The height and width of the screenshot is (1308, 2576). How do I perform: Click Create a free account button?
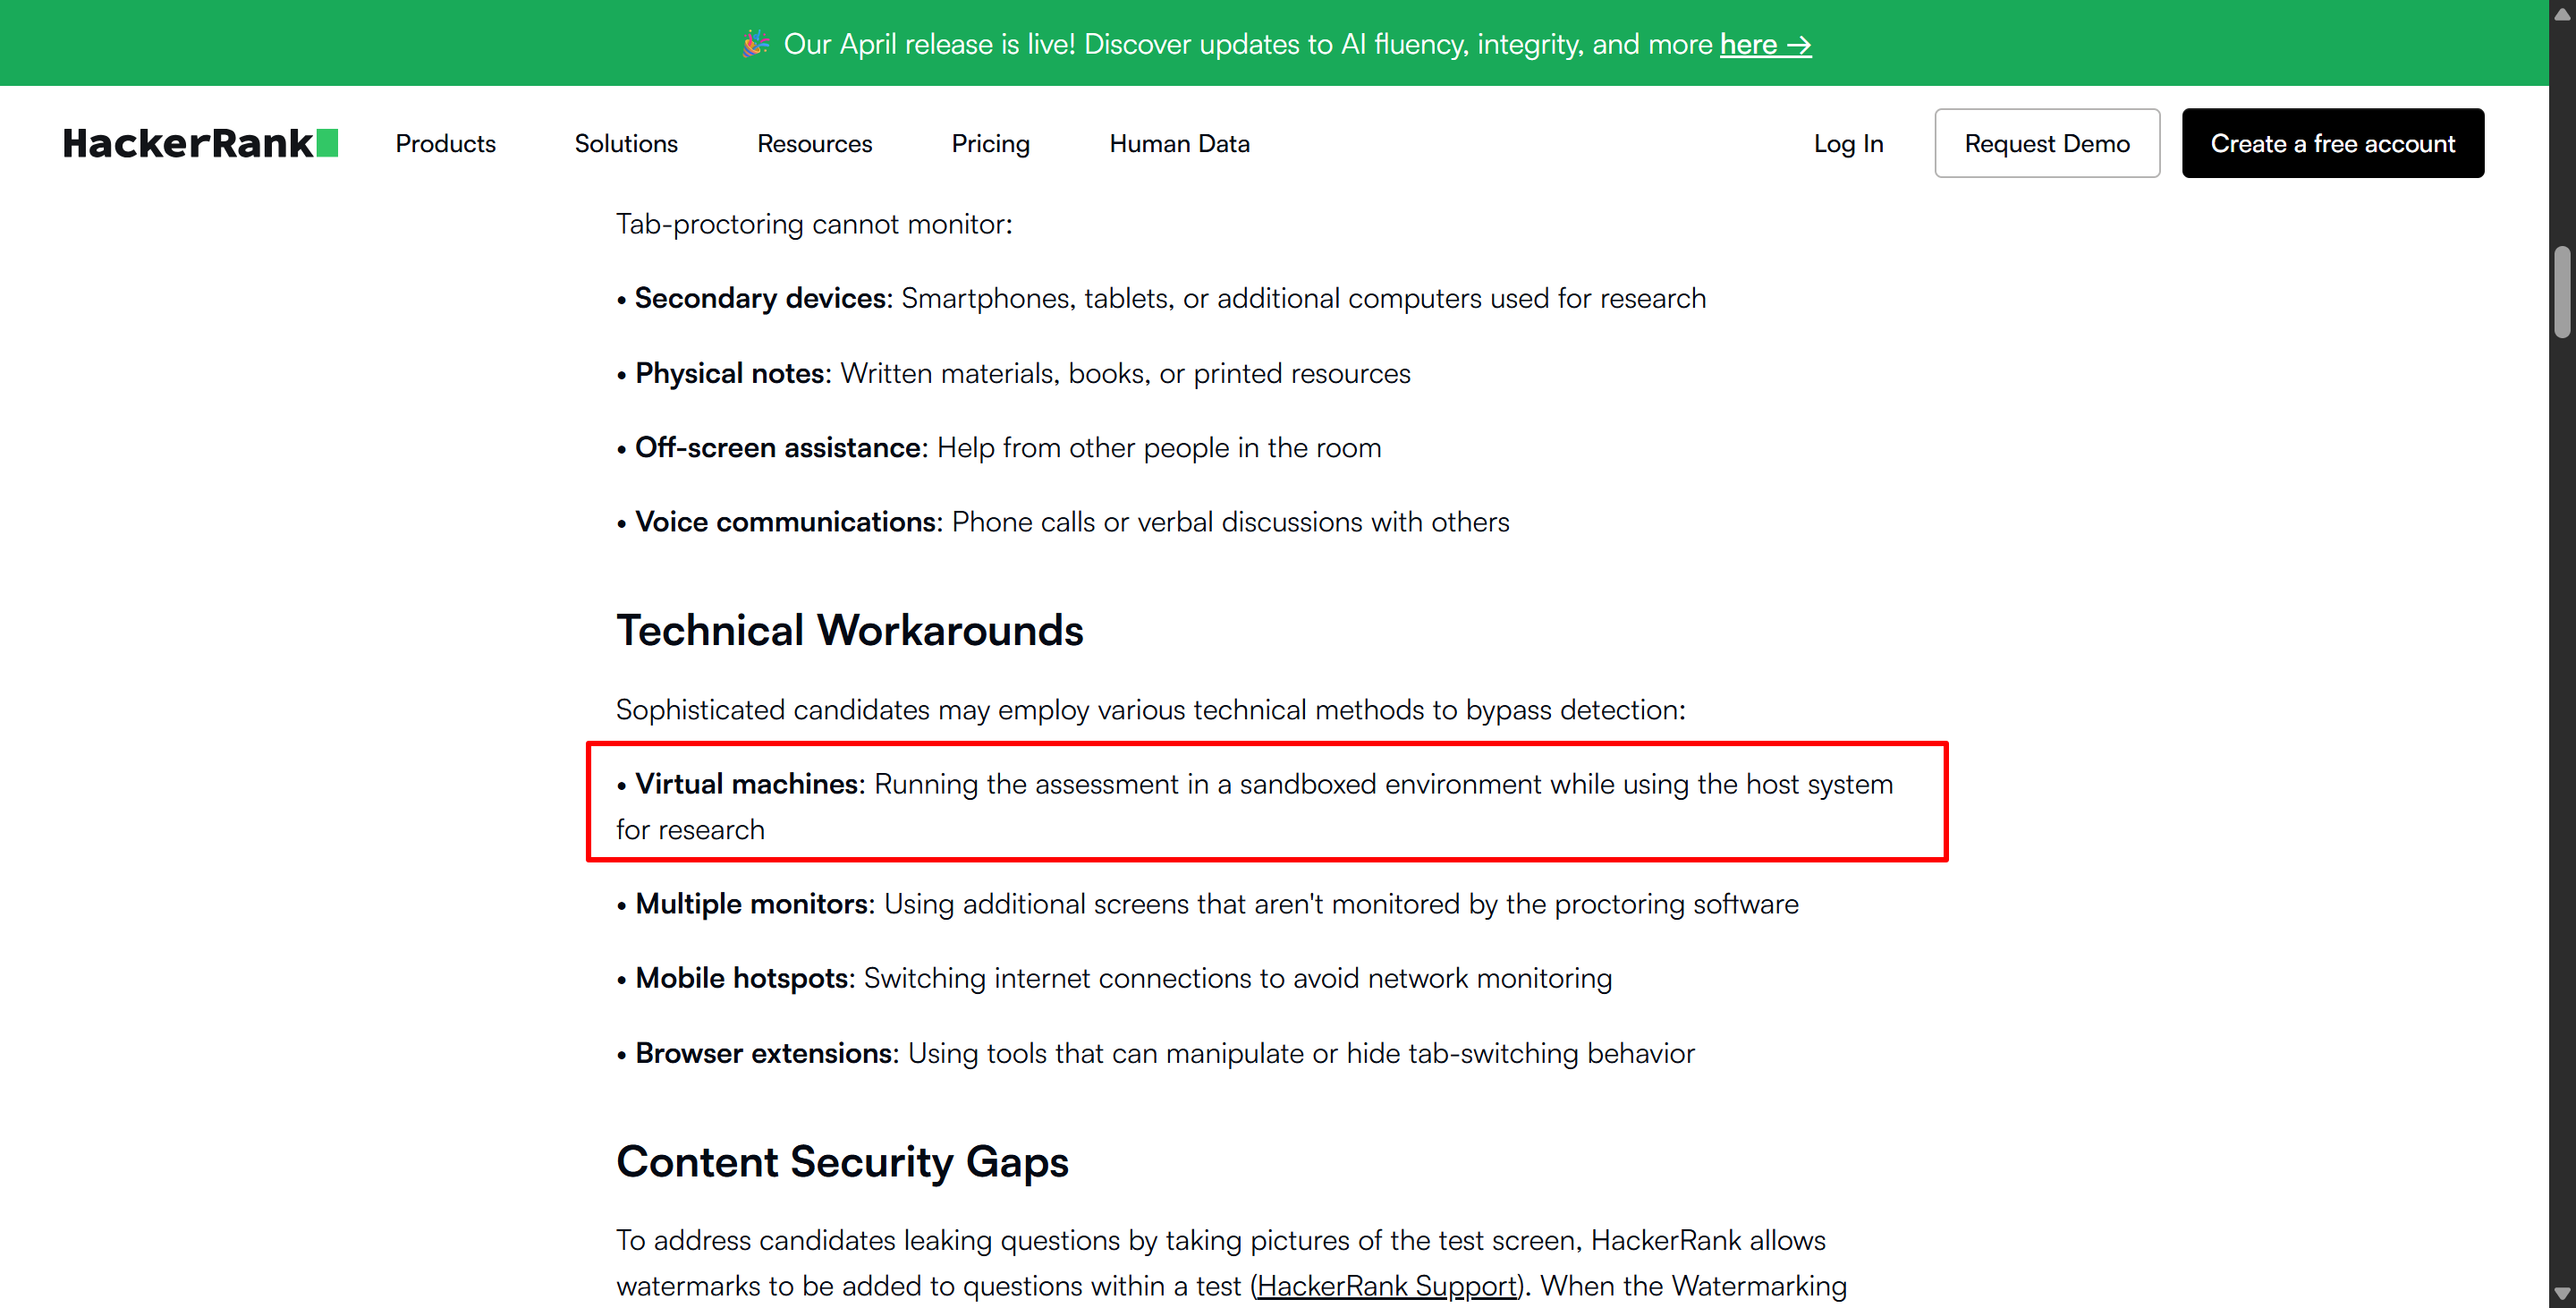(x=2332, y=143)
